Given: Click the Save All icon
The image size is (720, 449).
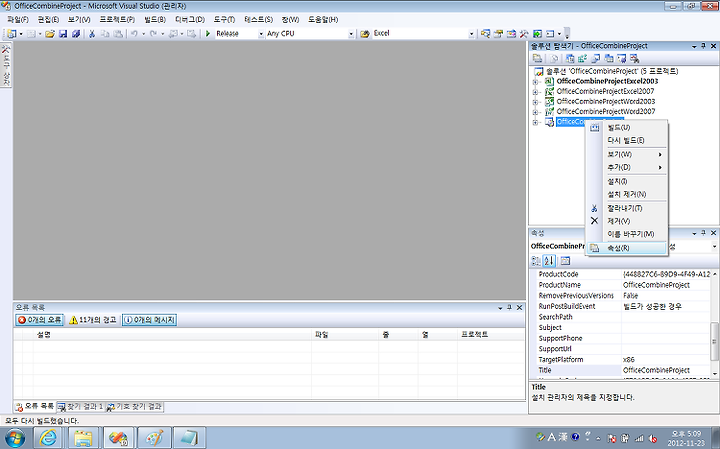Looking at the screenshot, I should [76, 34].
